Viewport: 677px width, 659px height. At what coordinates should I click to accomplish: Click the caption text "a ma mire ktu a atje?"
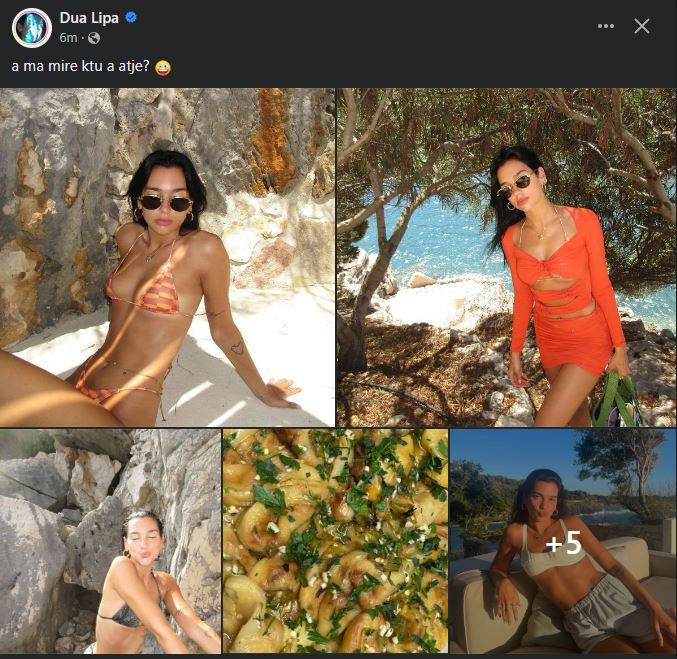pyautogui.click(x=80, y=67)
